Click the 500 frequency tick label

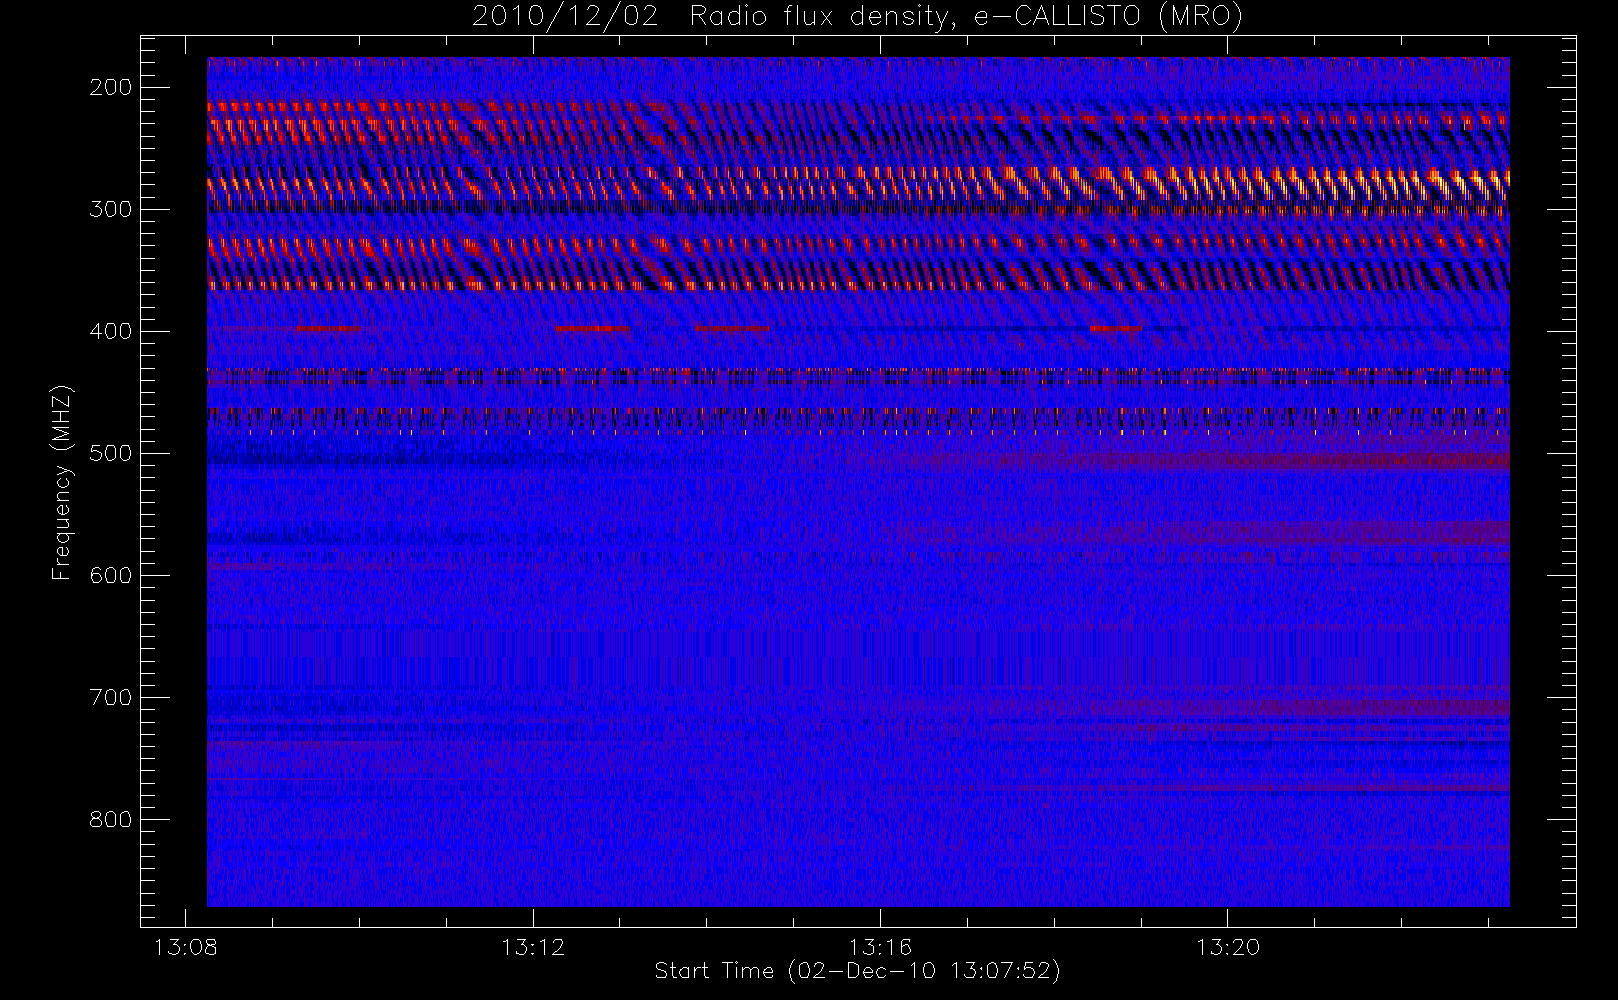pyautogui.click(x=111, y=453)
